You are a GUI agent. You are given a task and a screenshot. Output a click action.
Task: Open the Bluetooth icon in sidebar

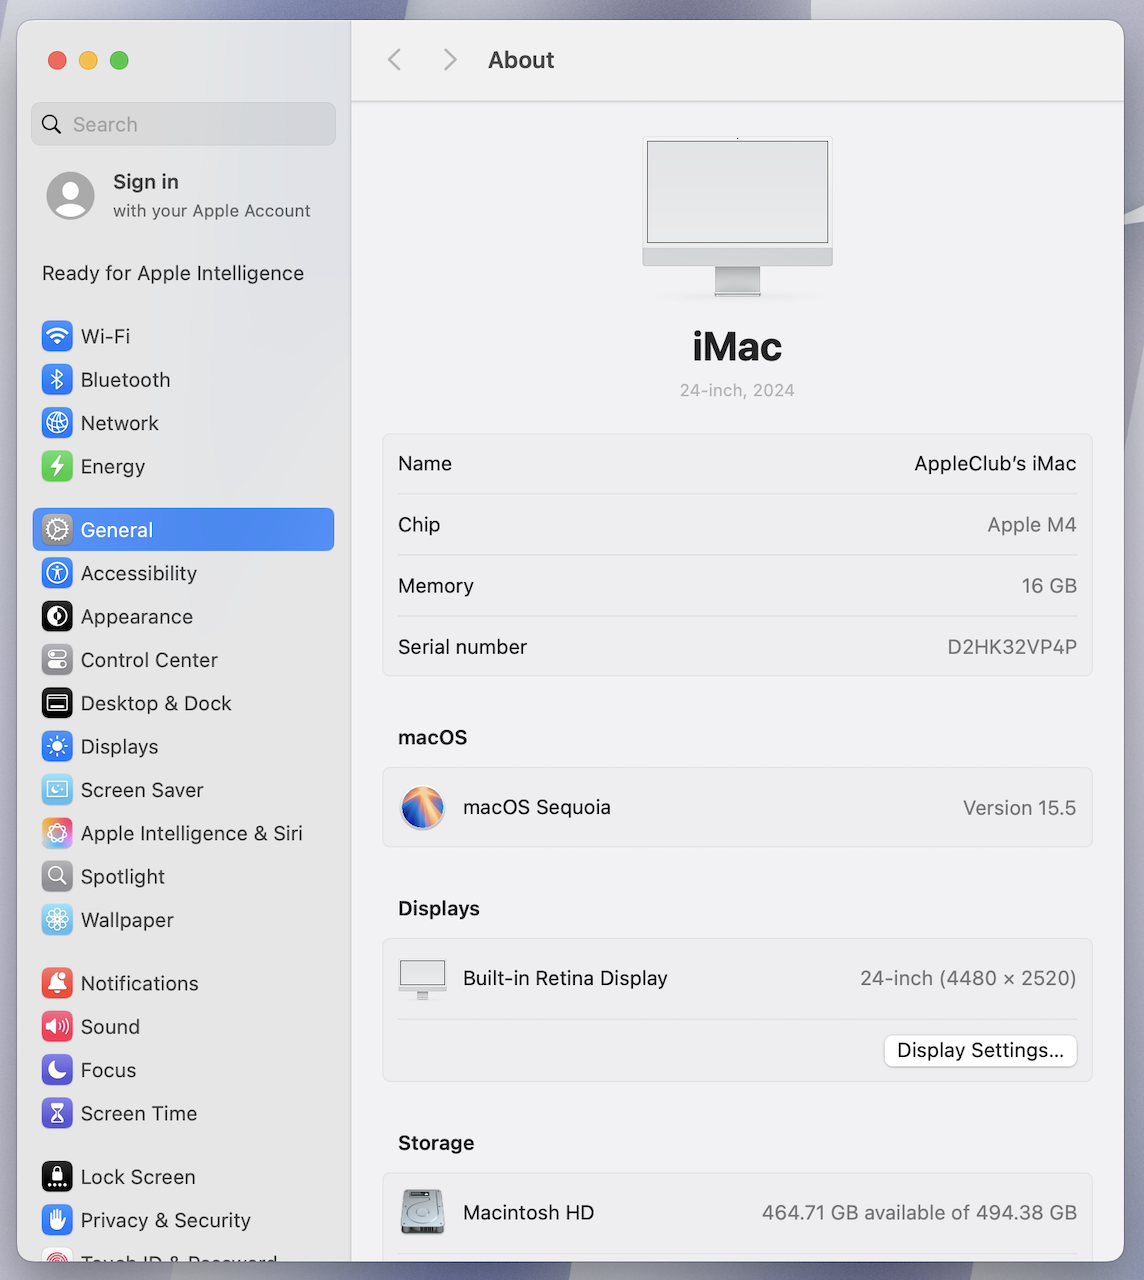tap(57, 380)
